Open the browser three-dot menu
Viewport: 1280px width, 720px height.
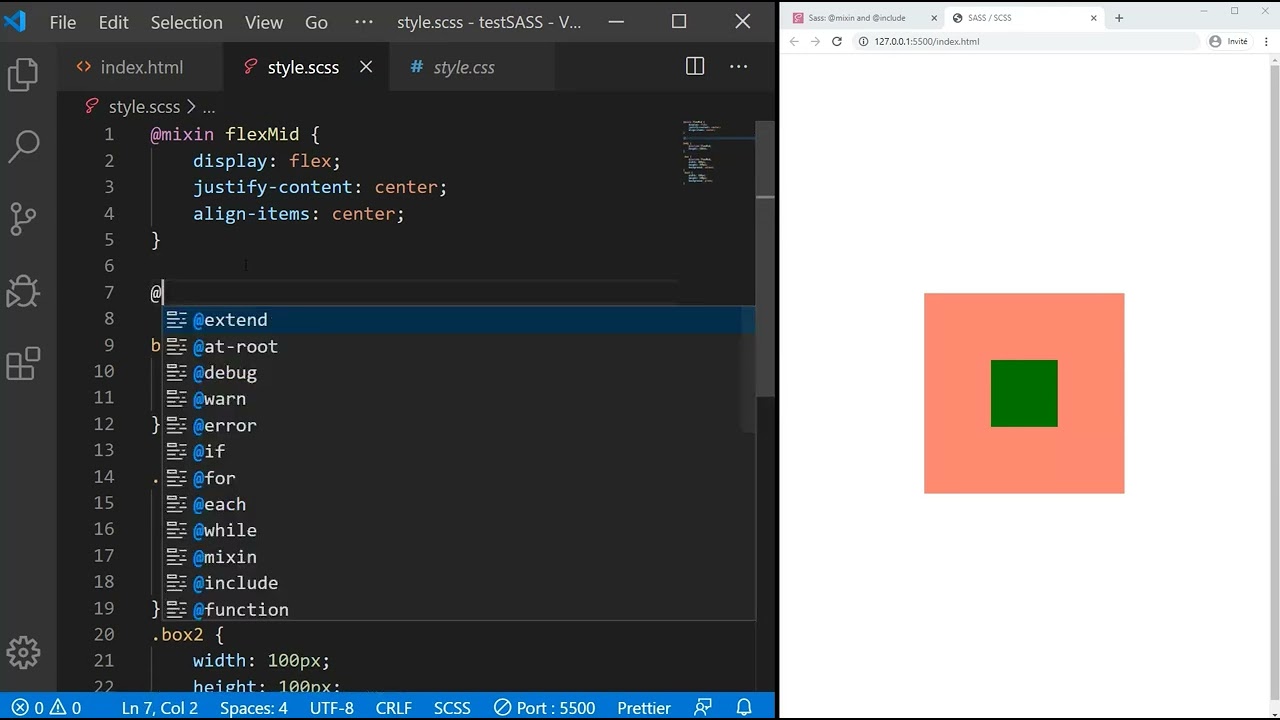tap(1266, 41)
